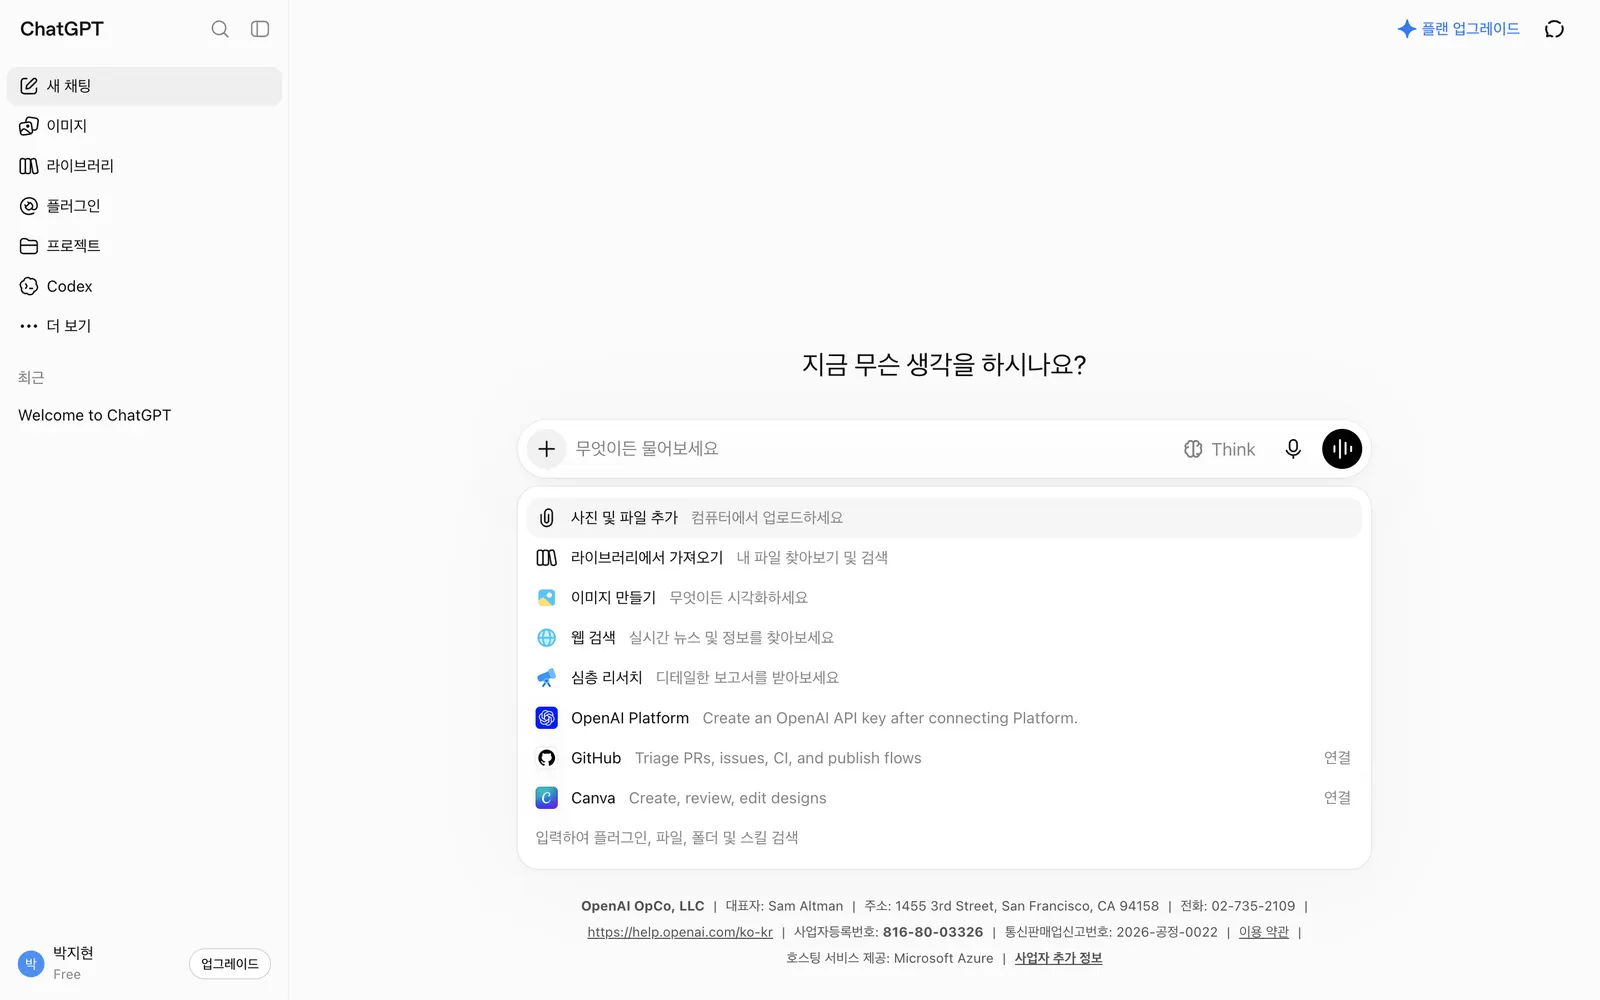Image resolution: width=1600 pixels, height=1000 pixels.
Task: Select 이미지 만들기 option
Action: click(x=944, y=598)
